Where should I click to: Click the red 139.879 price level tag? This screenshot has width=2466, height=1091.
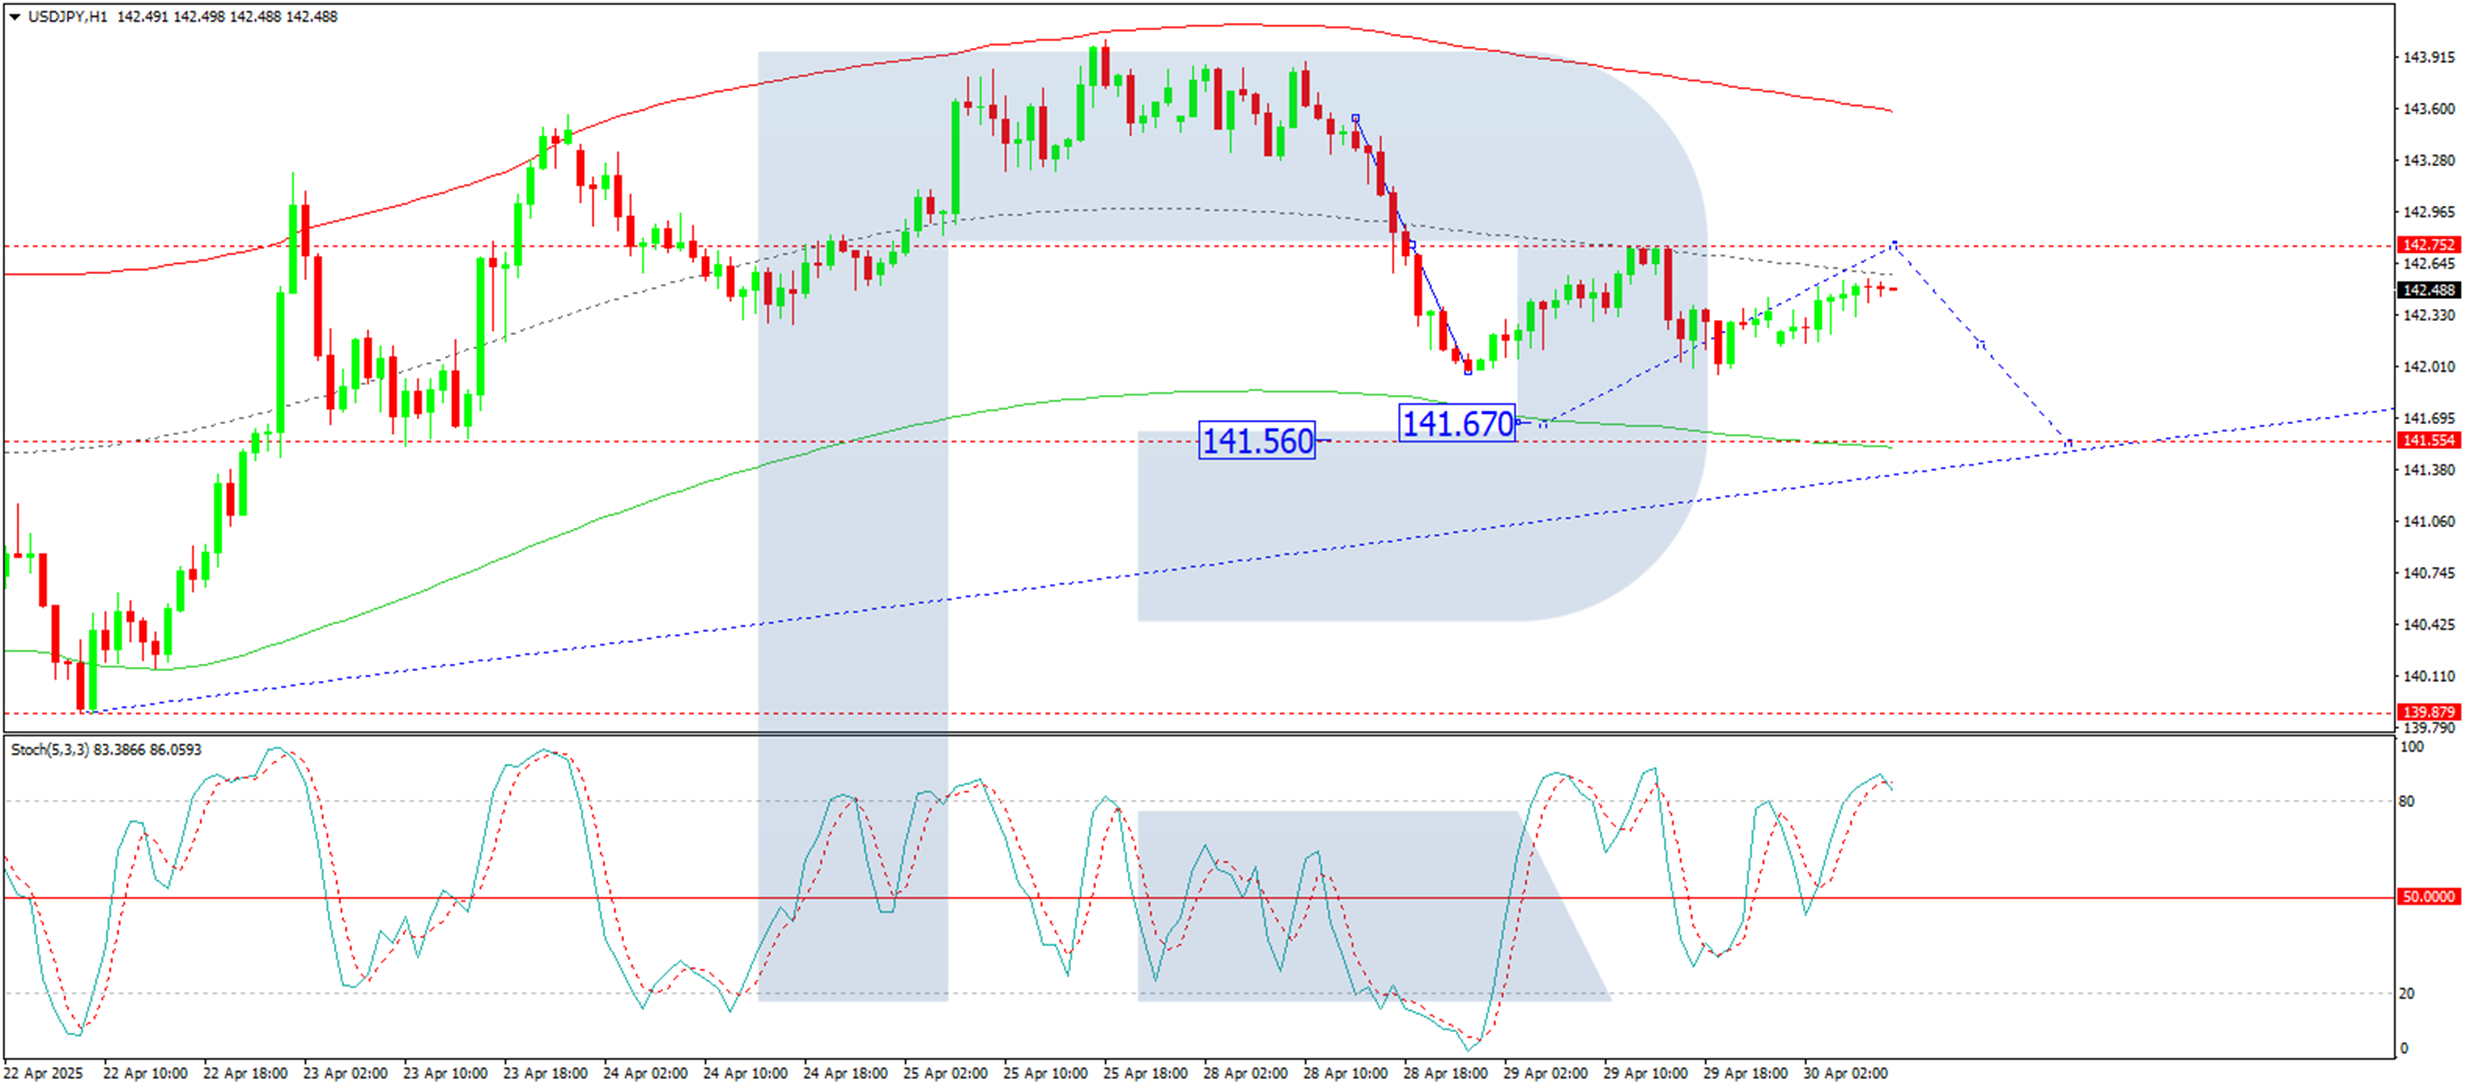[2428, 712]
